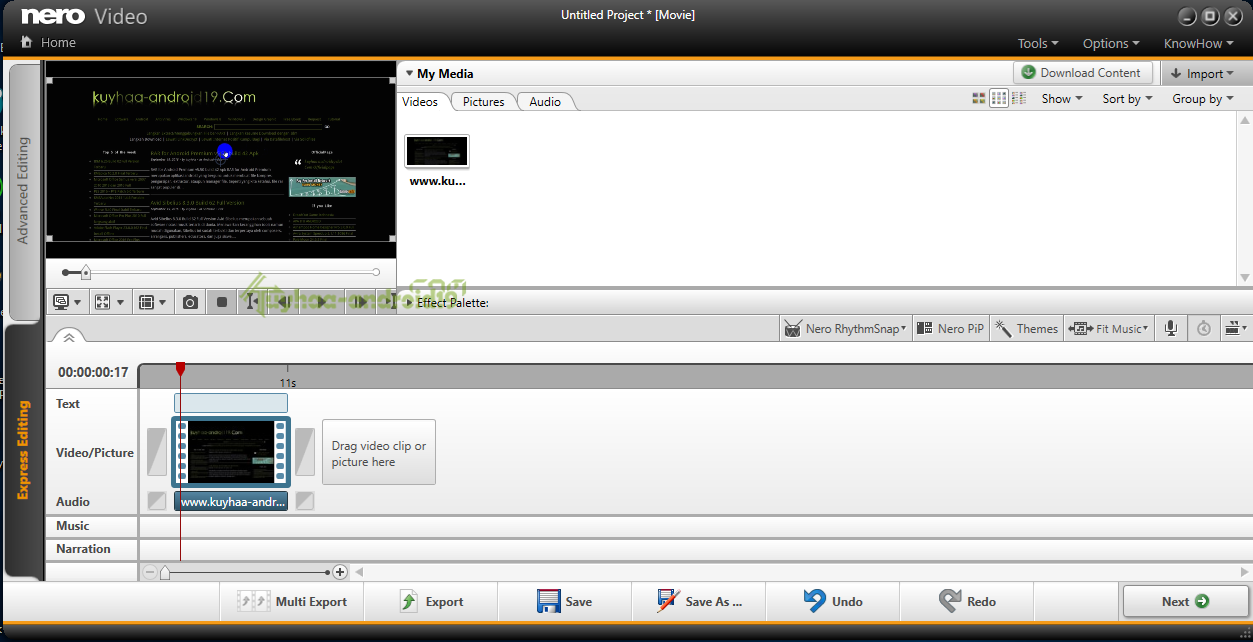Open Nero RhythmSnap tool
1253x642 pixels.
[846, 328]
